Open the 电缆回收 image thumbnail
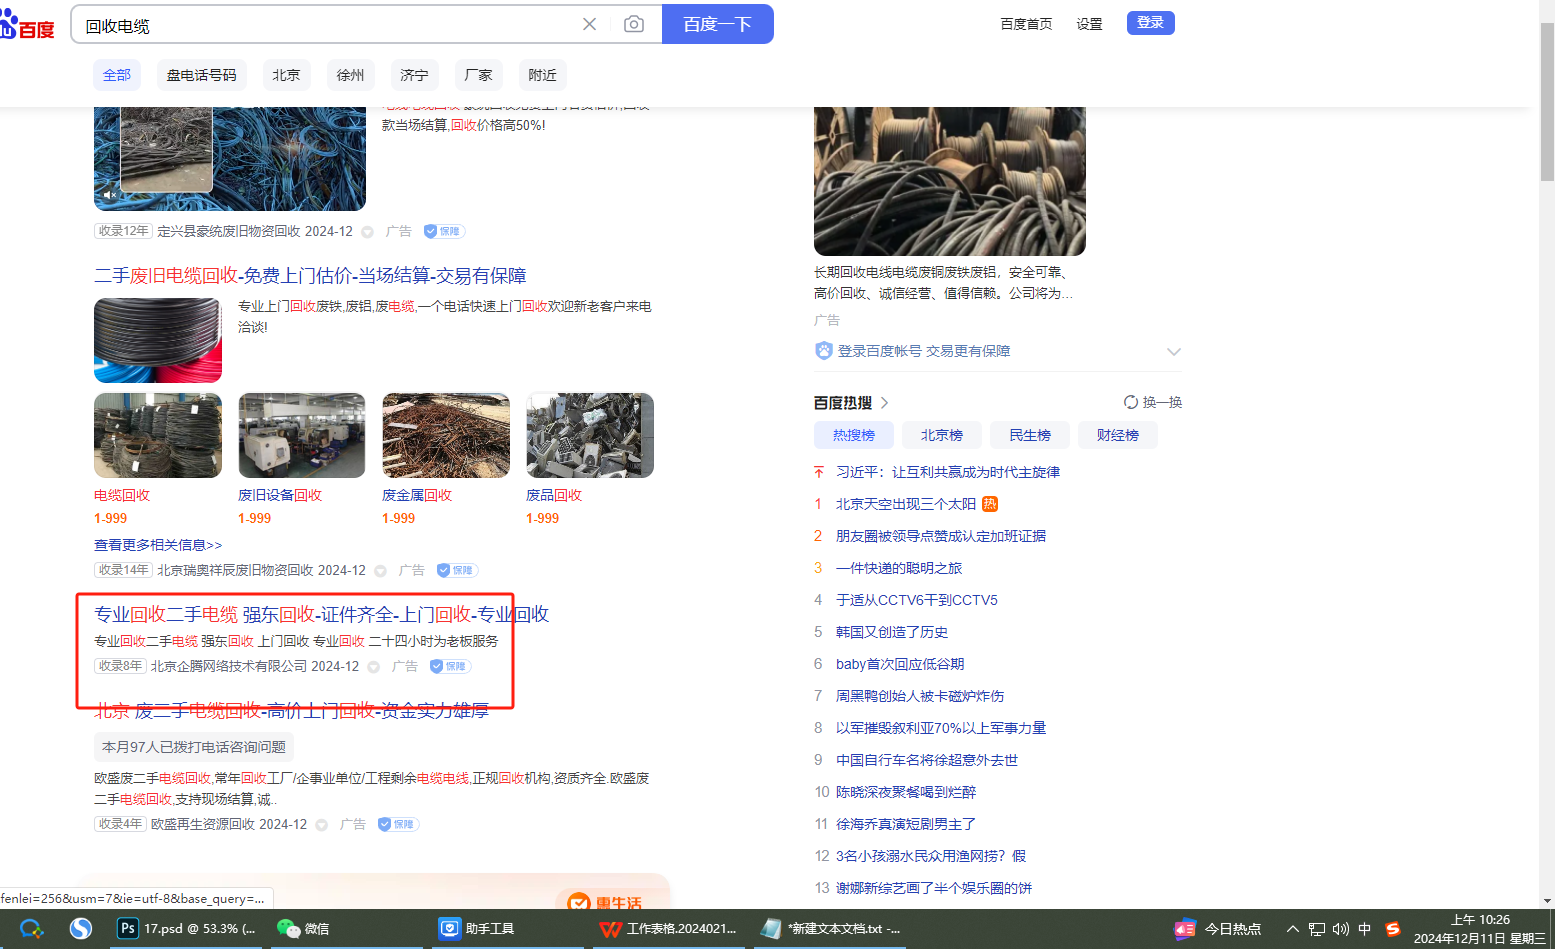1555x949 pixels. pos(158,435)
